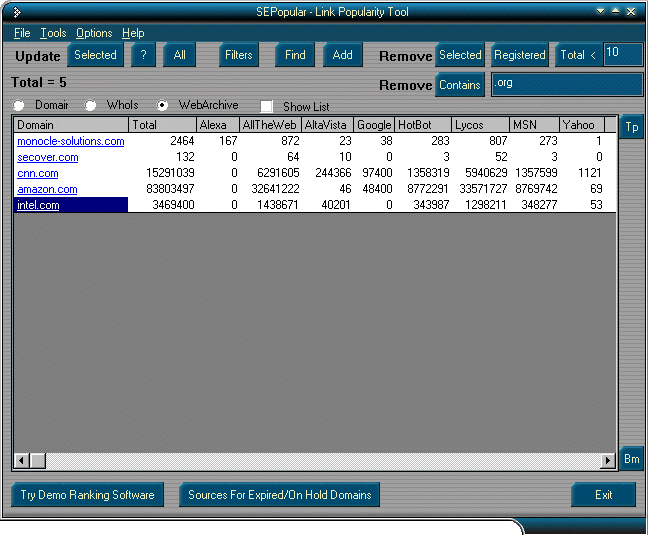Click Try Demo Ranking Software button
This screenshot has width=648, height=535.
click(x=87, y=495)
